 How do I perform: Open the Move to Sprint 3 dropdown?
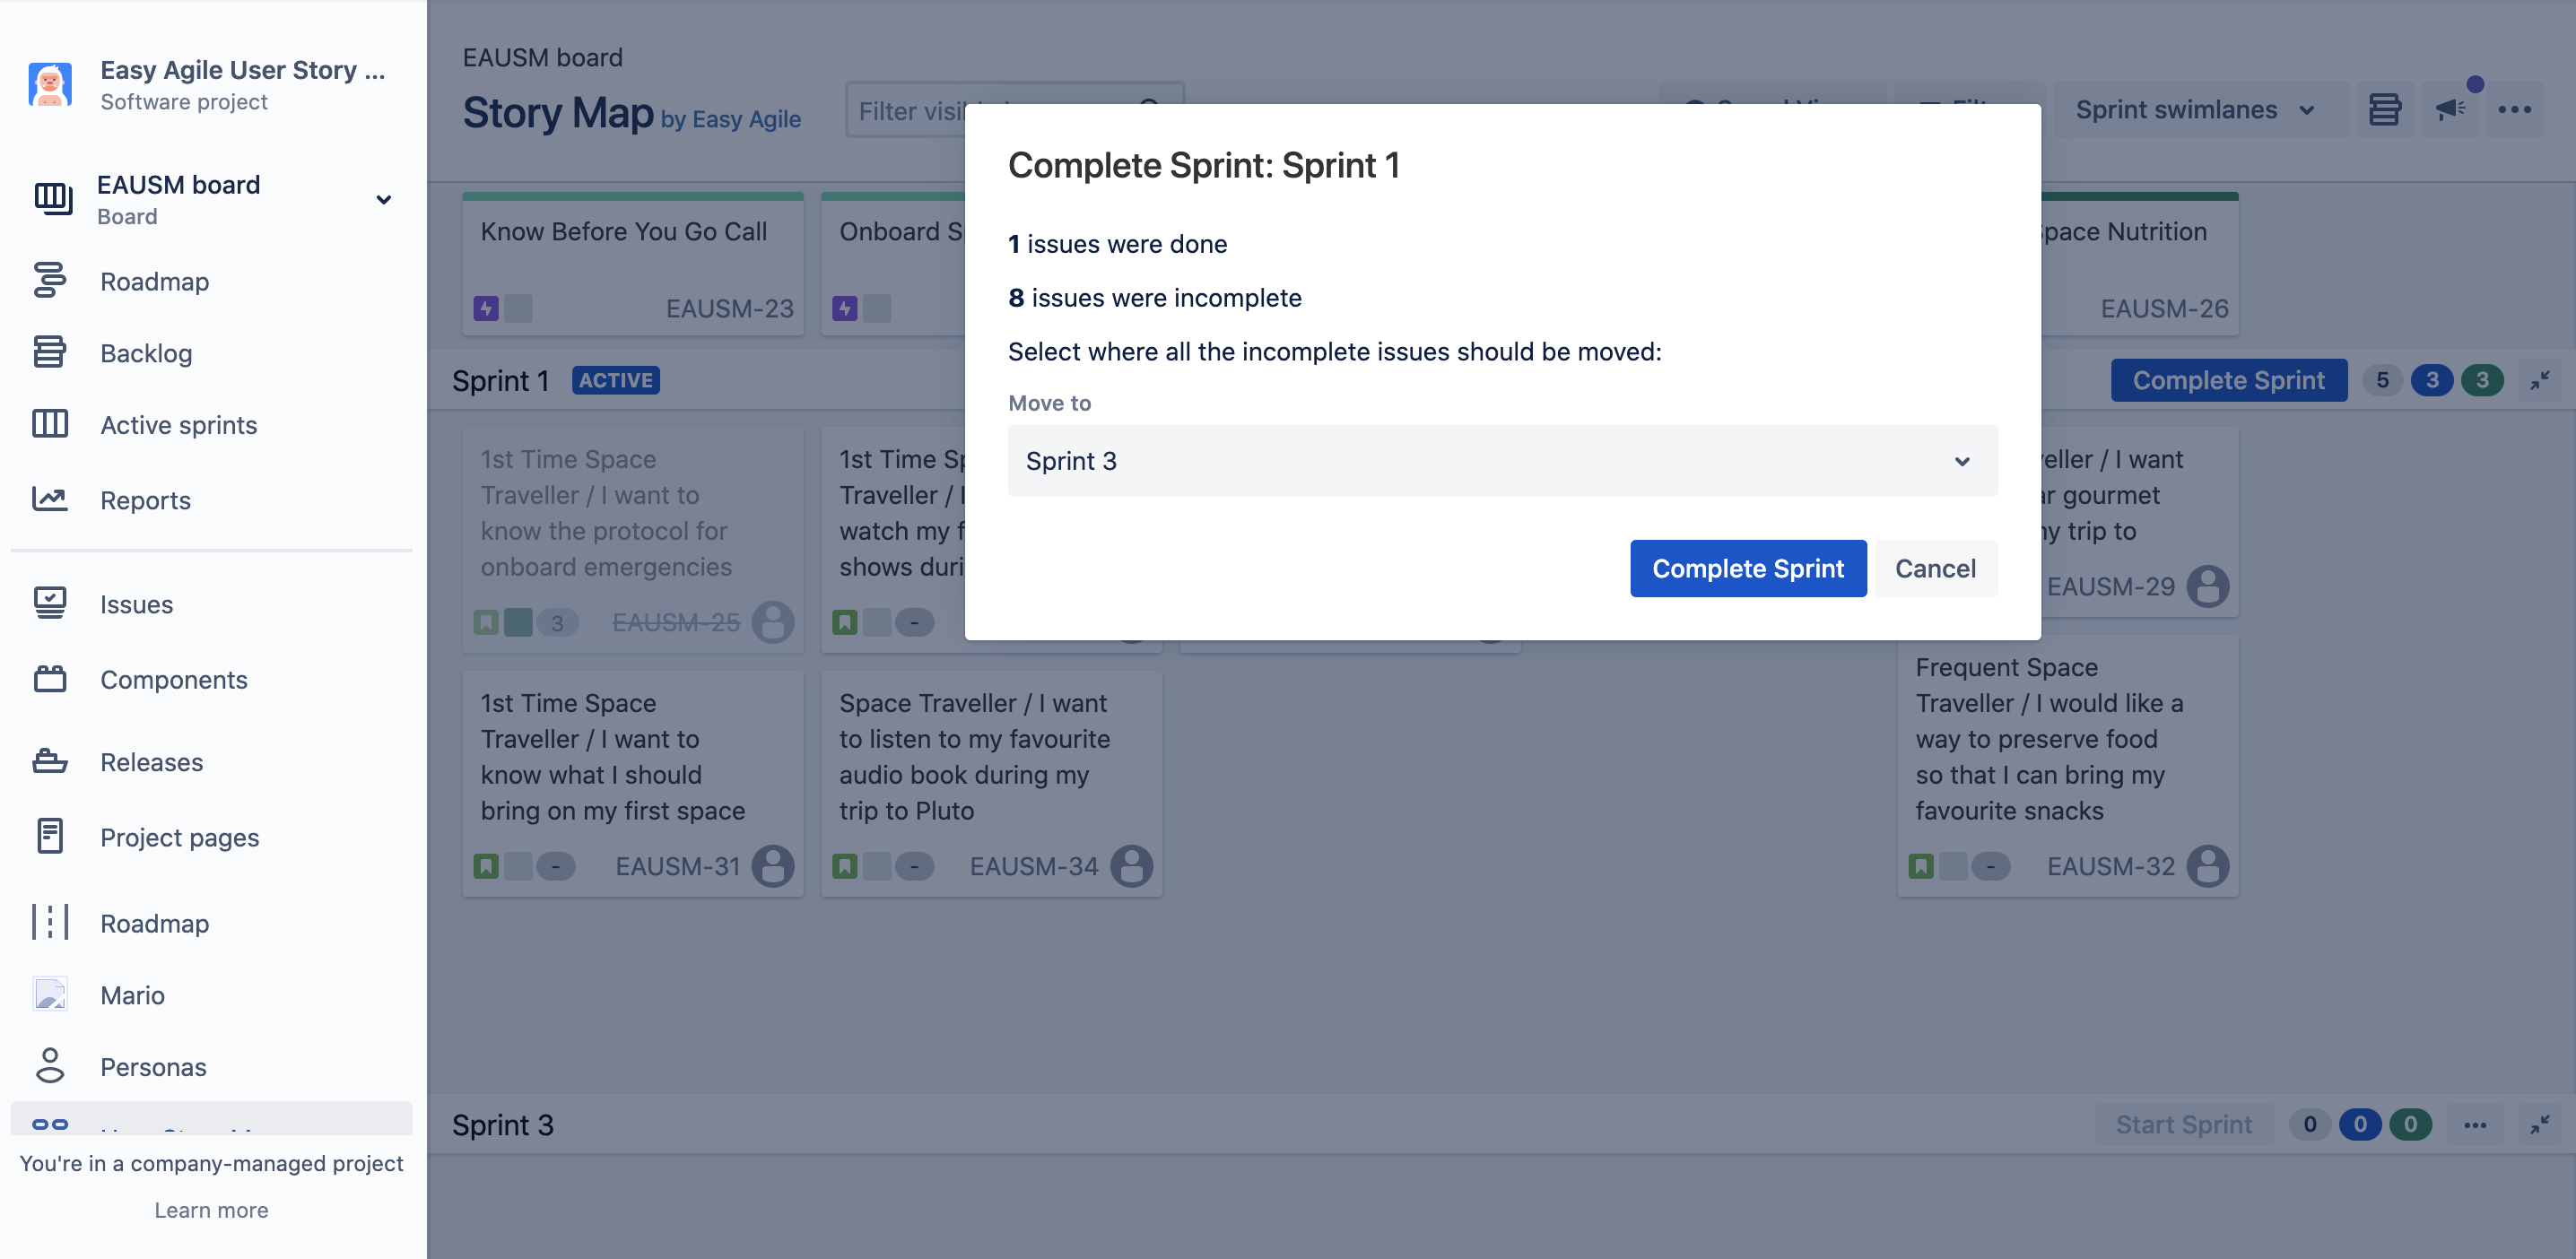(1502, 461)
